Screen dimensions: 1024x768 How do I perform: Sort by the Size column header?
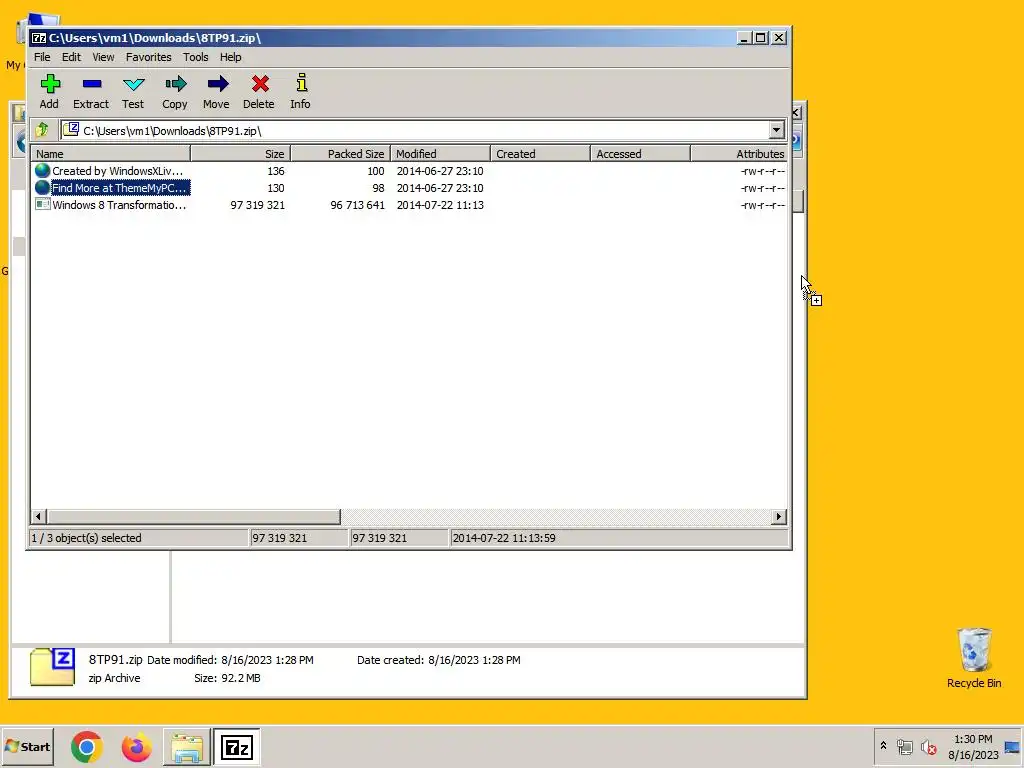click(240, 154)
